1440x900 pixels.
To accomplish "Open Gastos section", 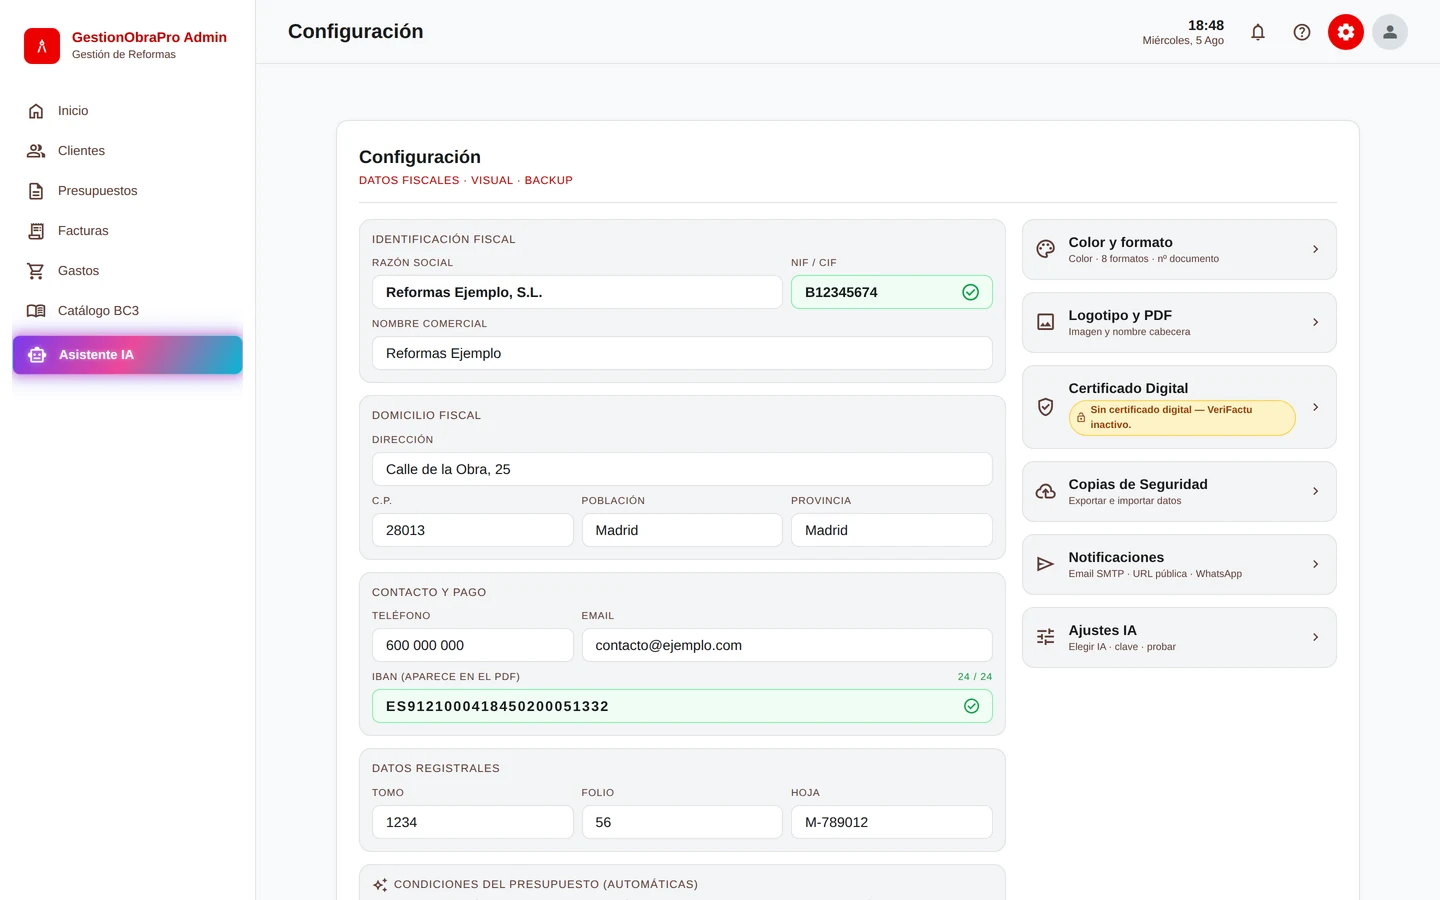I will click(x=127, y=271).
